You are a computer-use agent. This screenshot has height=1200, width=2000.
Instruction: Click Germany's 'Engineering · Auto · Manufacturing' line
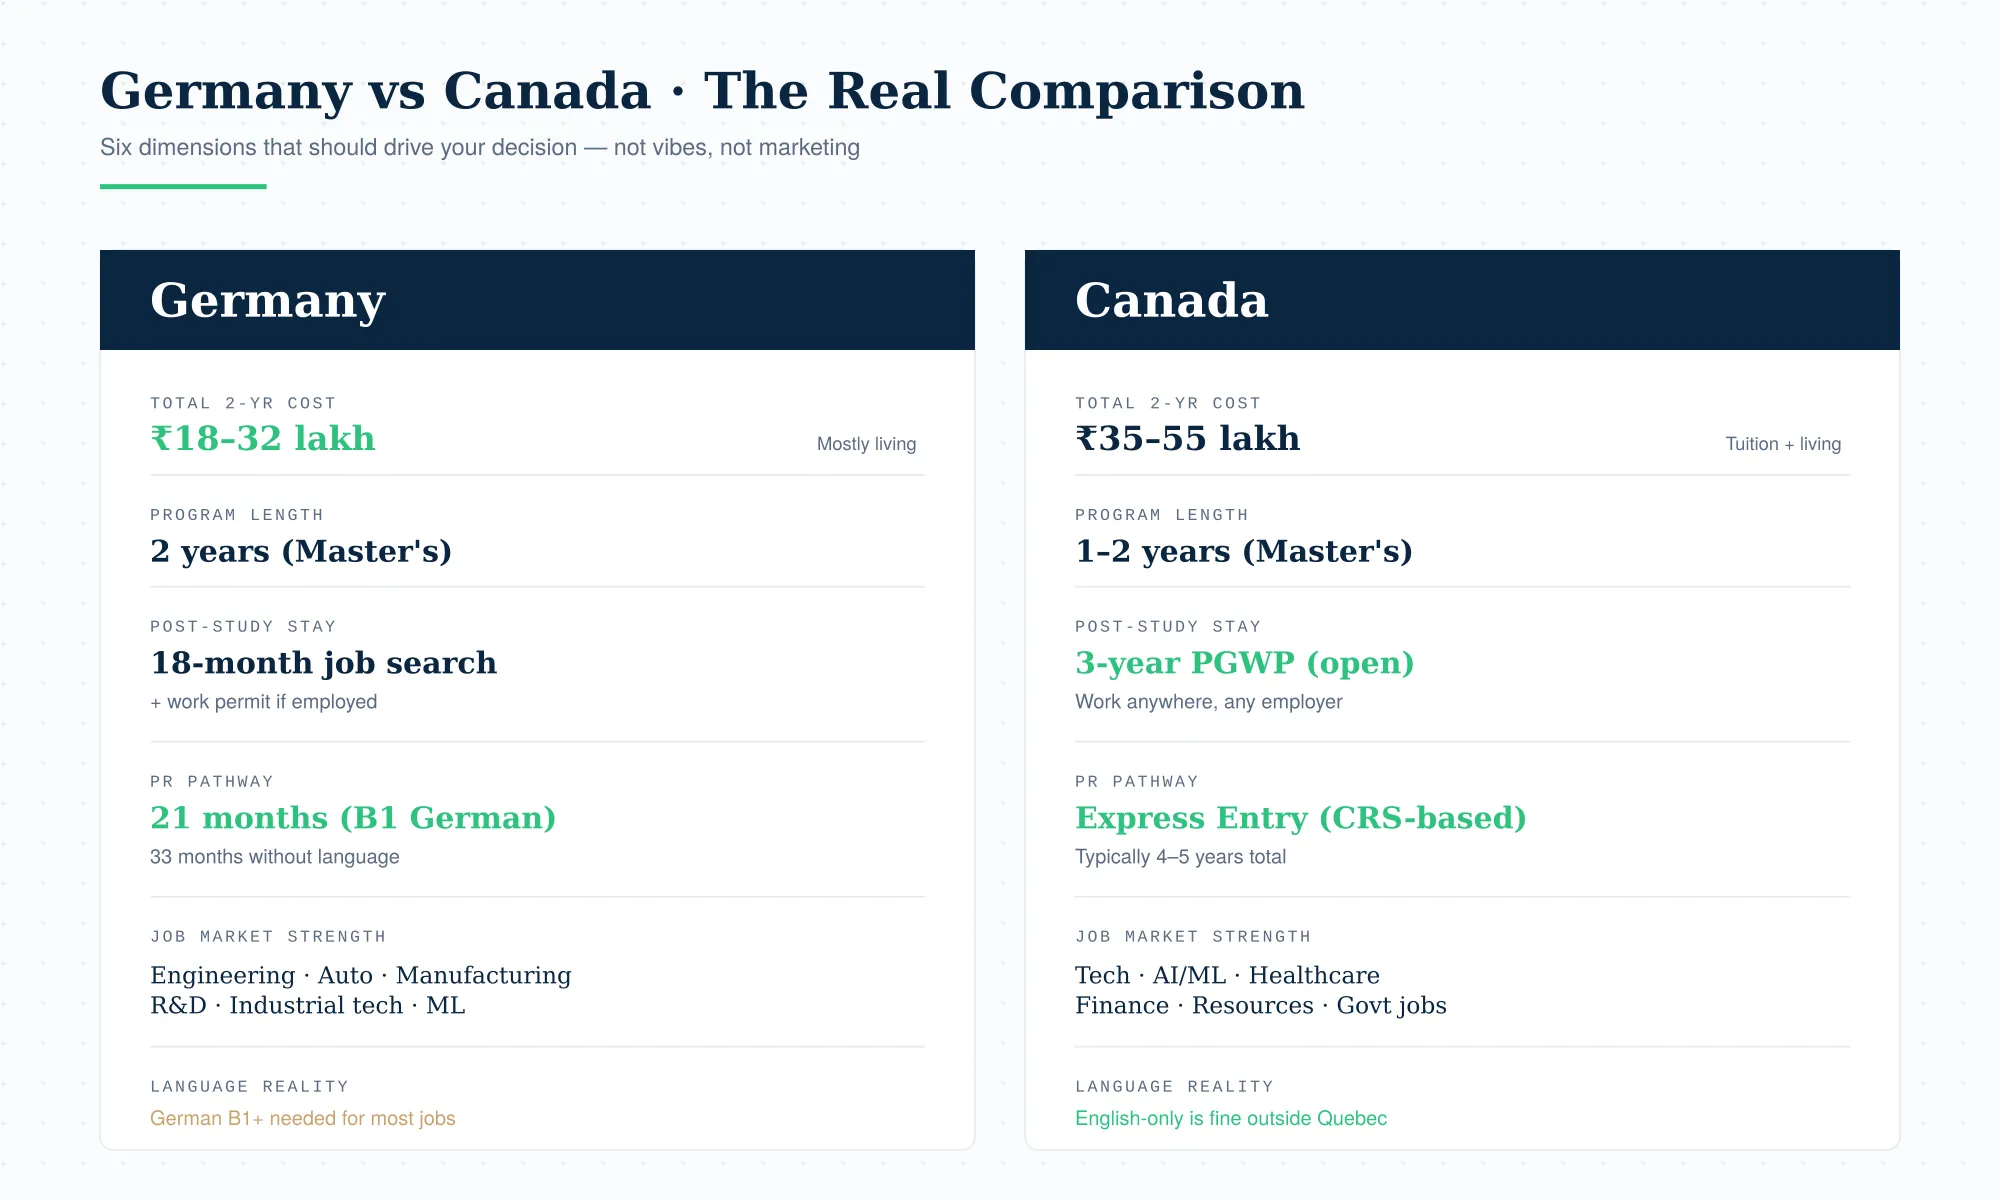361,975
